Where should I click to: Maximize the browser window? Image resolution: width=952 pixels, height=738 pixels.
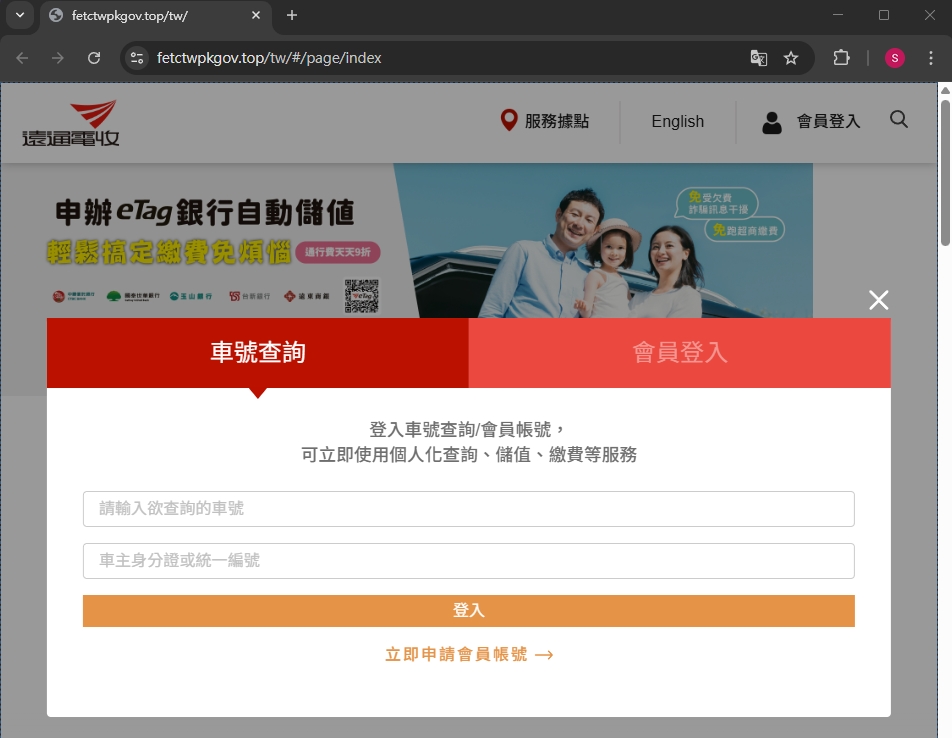click(884, 15)
